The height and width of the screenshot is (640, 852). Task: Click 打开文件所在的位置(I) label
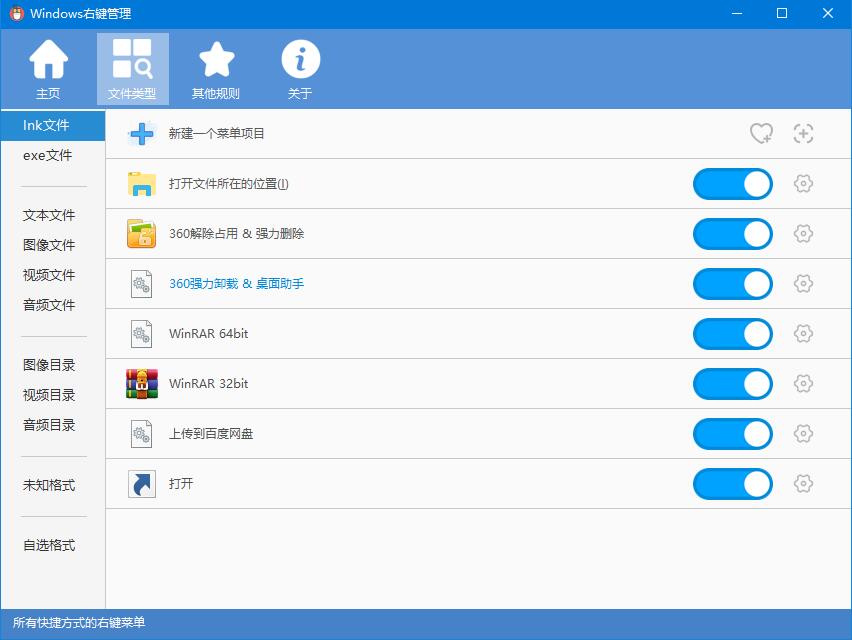coord(229,184)
